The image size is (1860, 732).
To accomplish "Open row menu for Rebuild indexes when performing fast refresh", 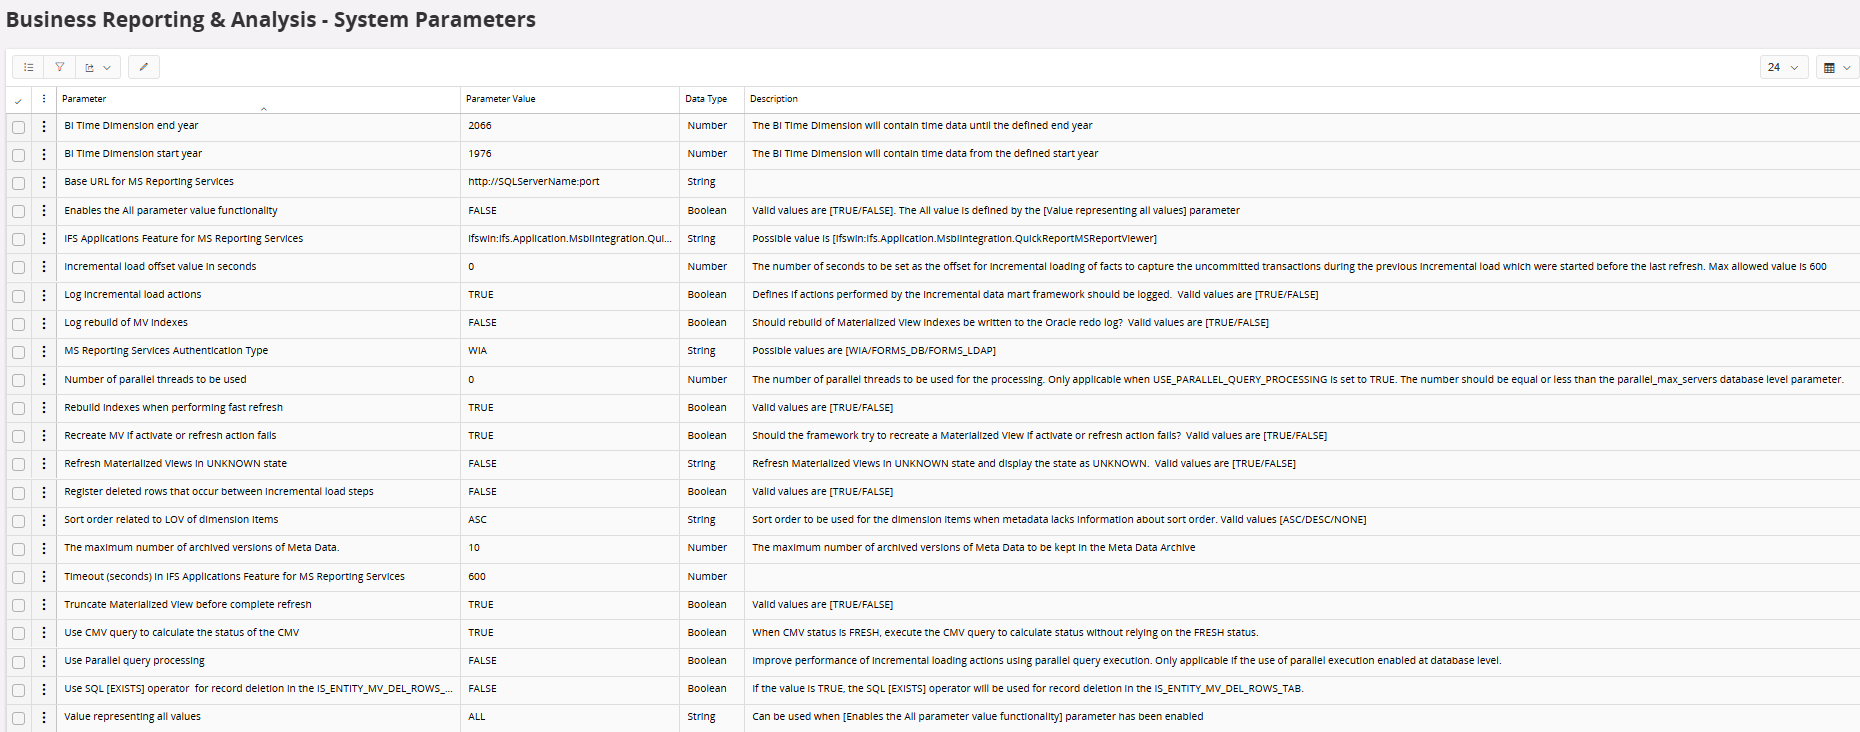I will pyautogui.click(x=44, y=407).
